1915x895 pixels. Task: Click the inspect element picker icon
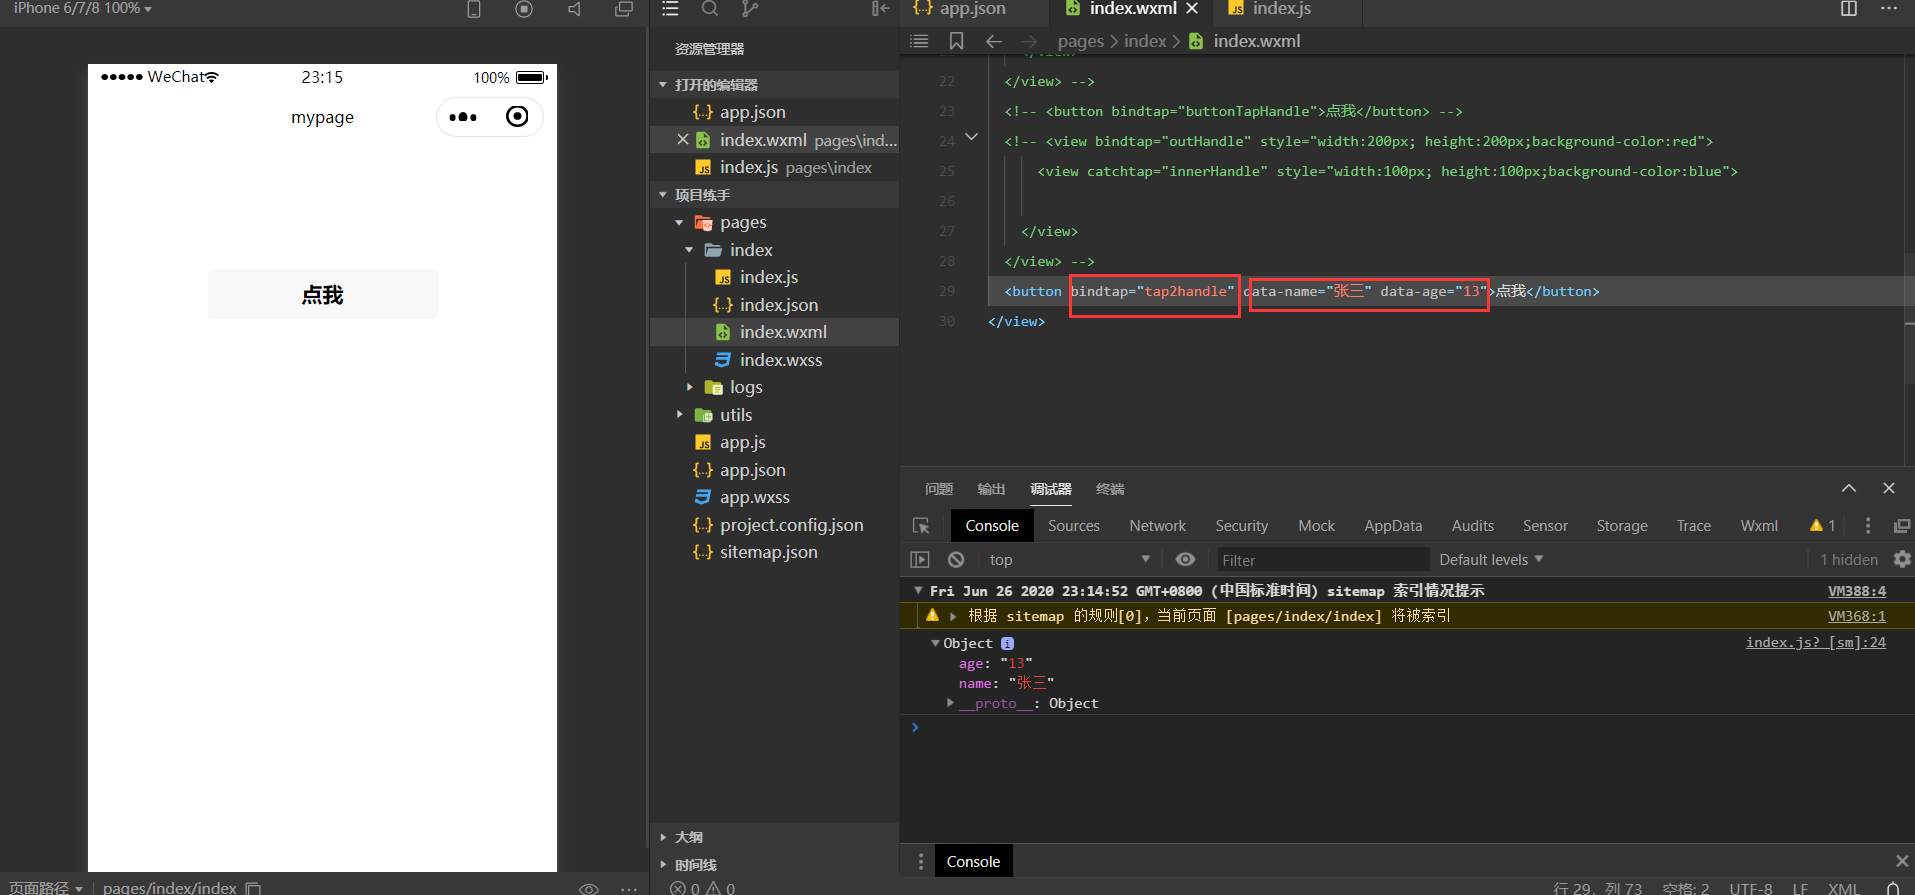(x=921, y=526)
